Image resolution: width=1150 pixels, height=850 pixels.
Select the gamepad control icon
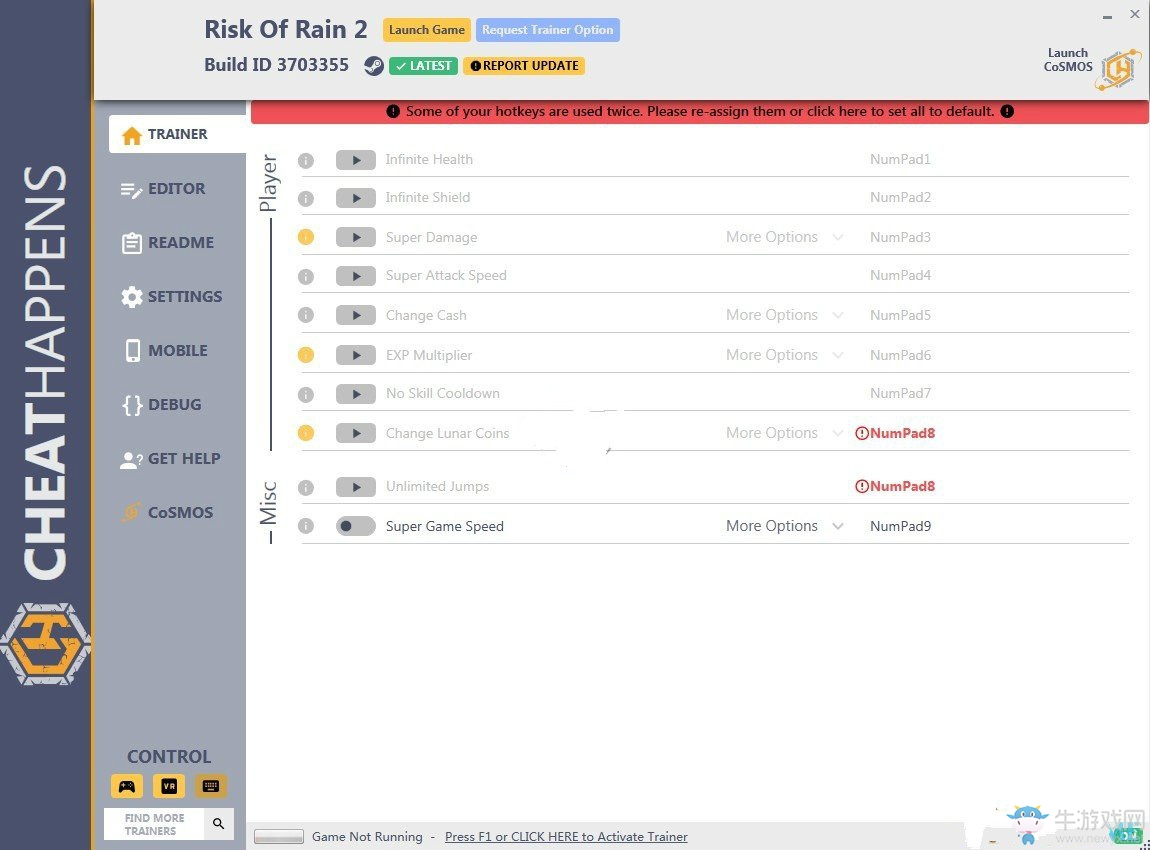click(127, 786)
